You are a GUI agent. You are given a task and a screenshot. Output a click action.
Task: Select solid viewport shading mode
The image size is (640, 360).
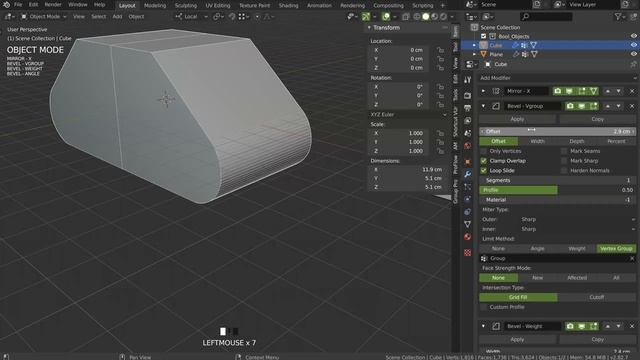pyautogui.click(x=426, y=17)
